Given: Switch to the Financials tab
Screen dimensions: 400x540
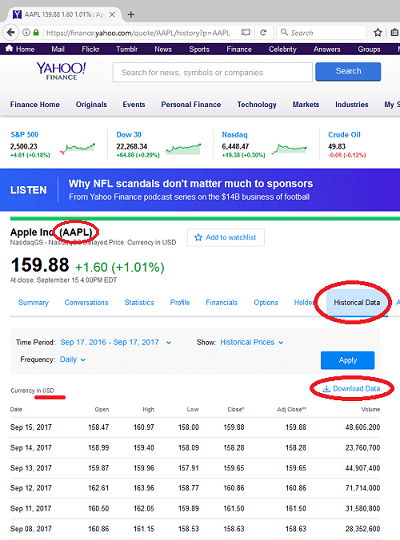Looking at the screenshot, I should click(x=222, y=302).
